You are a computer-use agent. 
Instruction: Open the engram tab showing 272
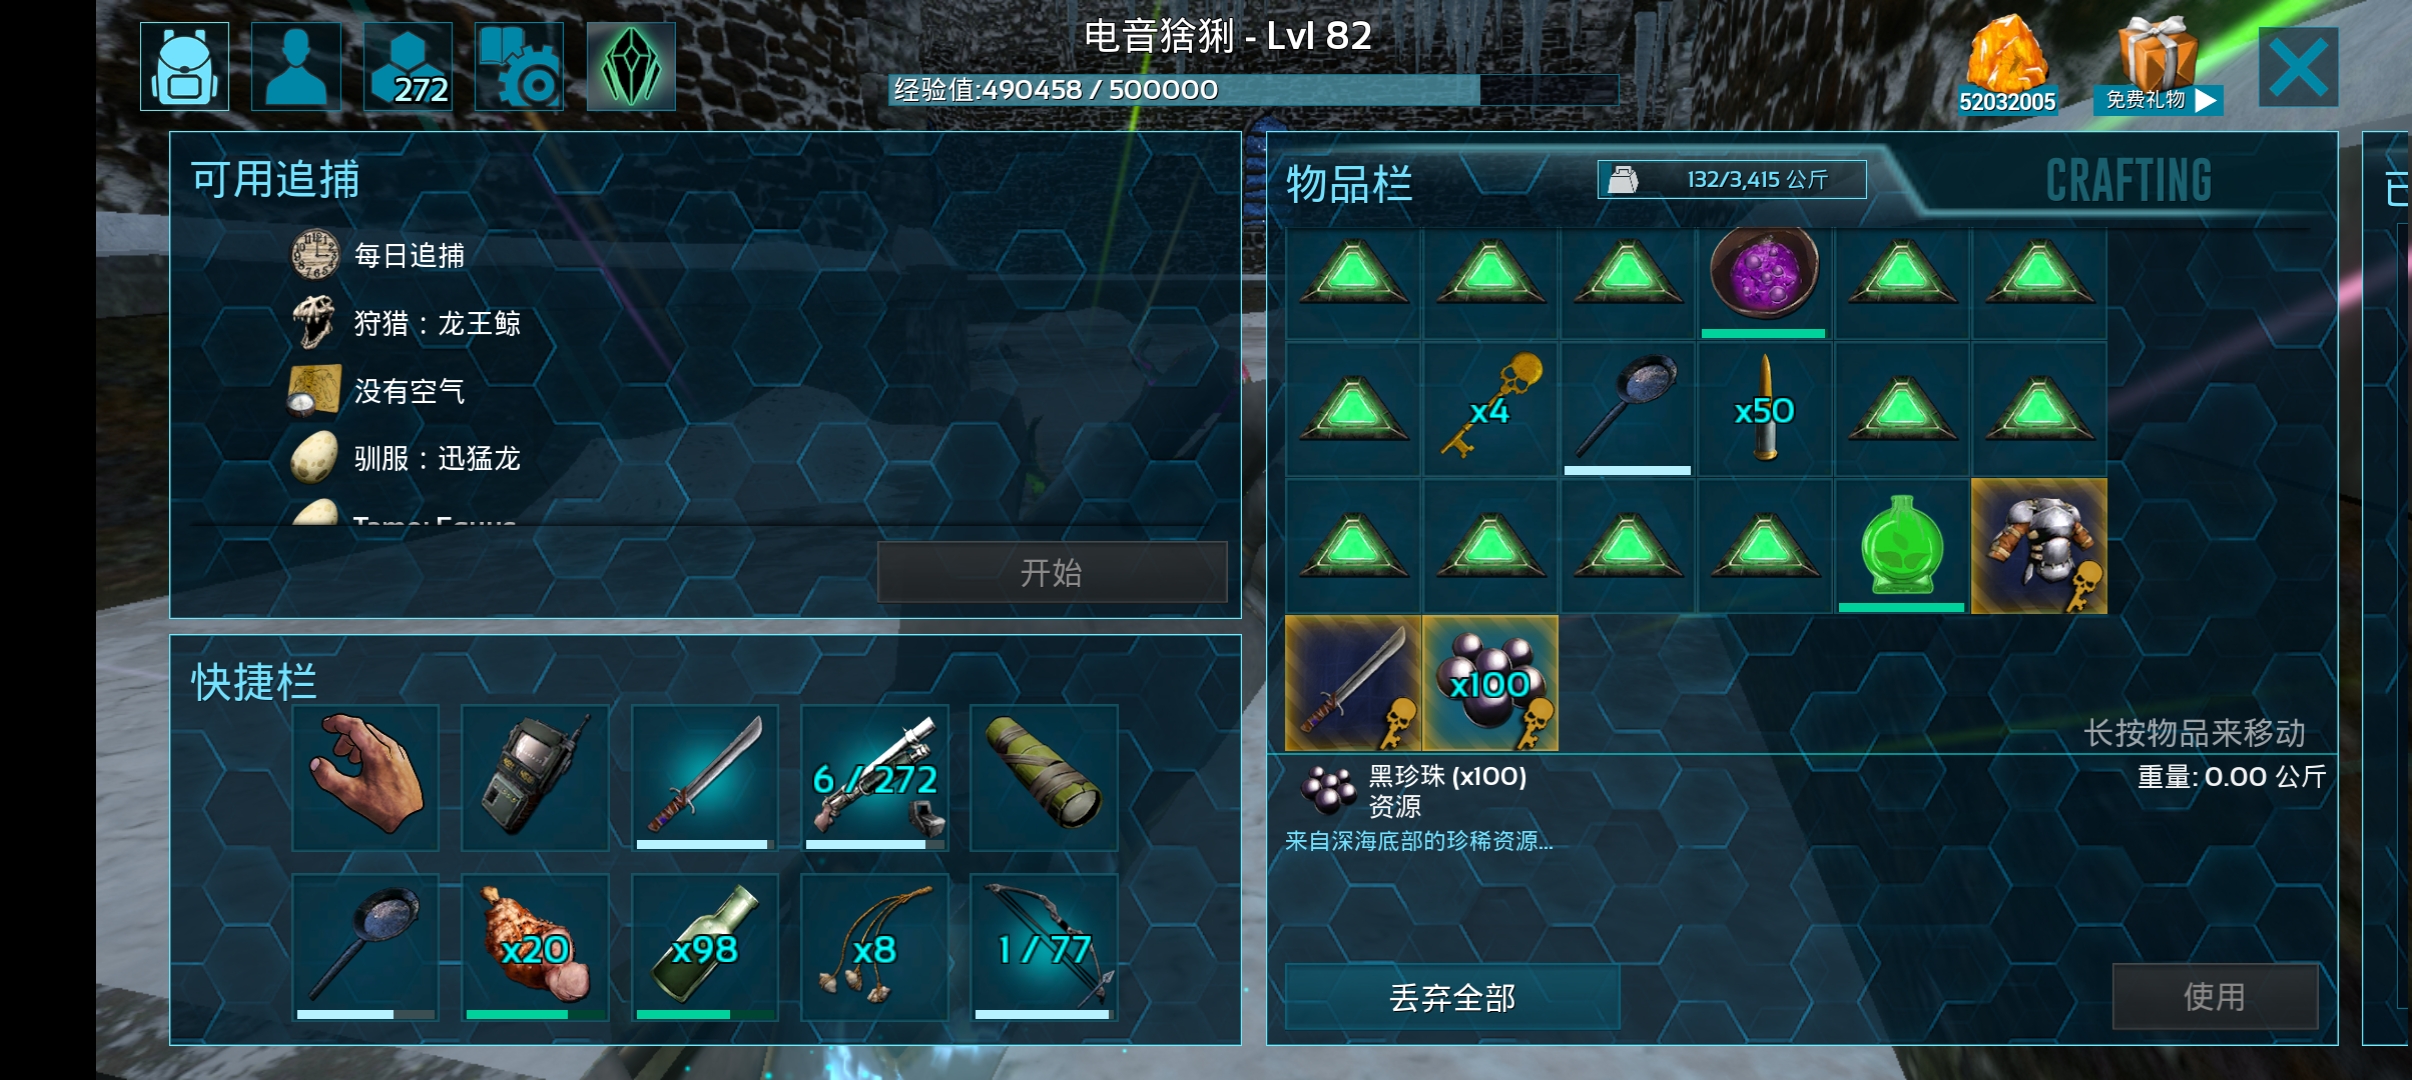408,66
